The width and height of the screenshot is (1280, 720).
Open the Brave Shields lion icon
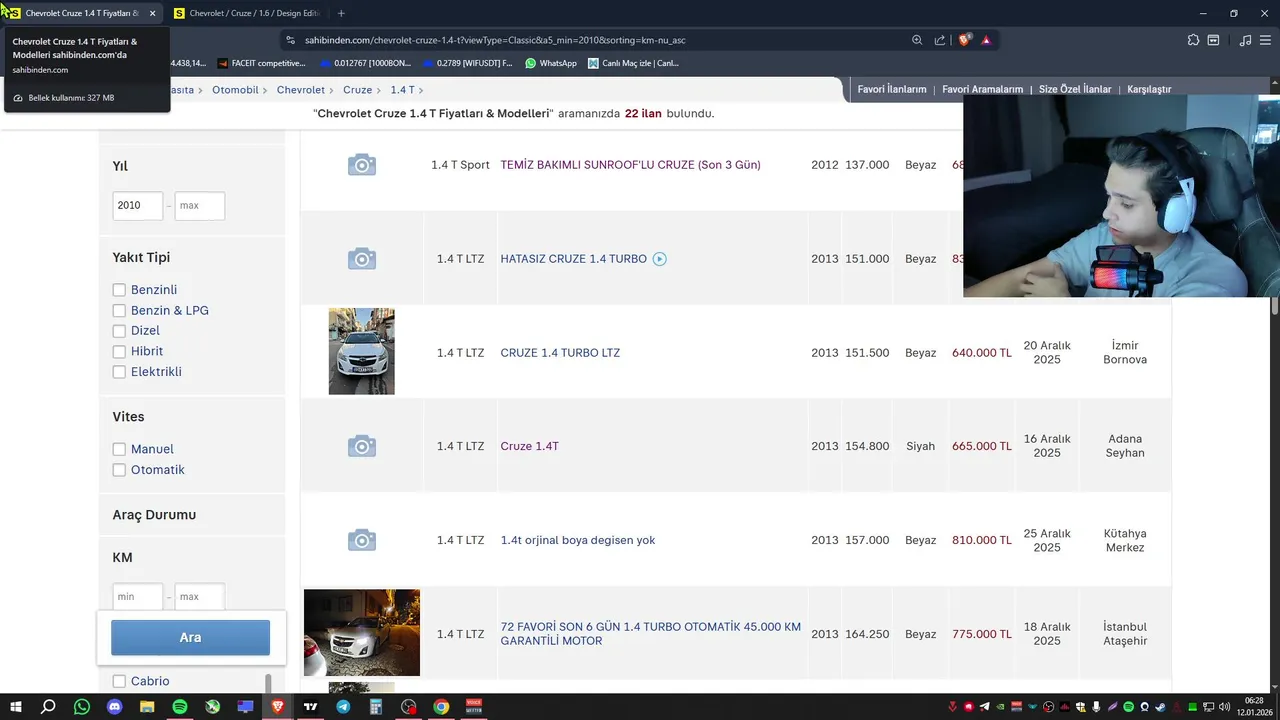pyautogui.click(x=964, y=40)
